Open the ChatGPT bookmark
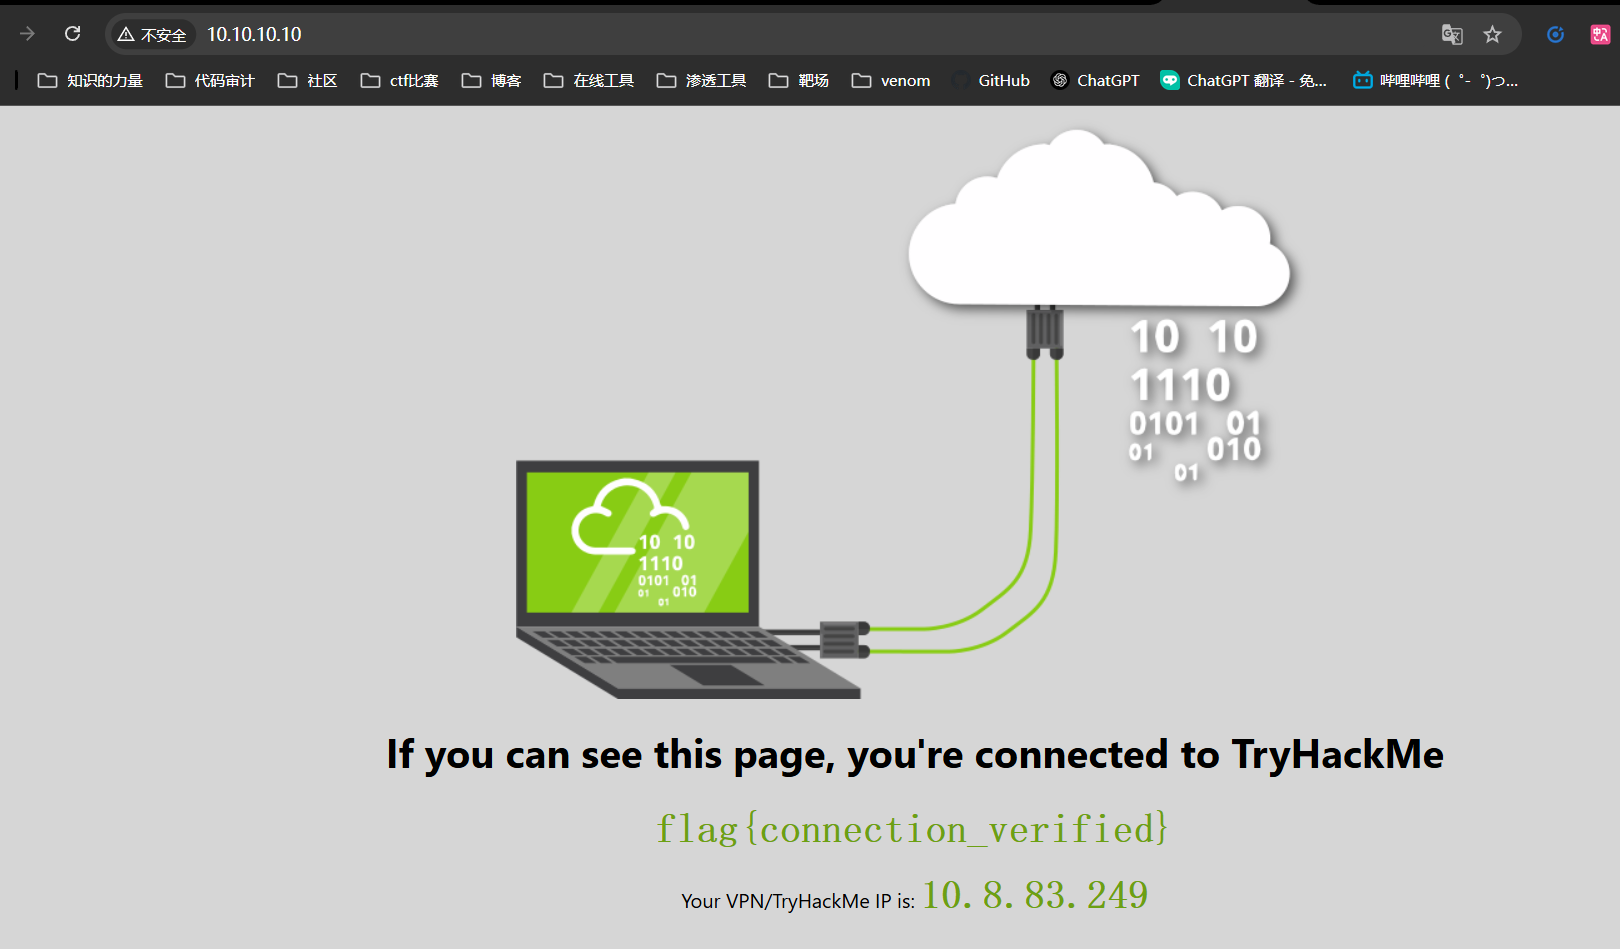This screenshot has width=1620, height=949. pos(1095,80)
